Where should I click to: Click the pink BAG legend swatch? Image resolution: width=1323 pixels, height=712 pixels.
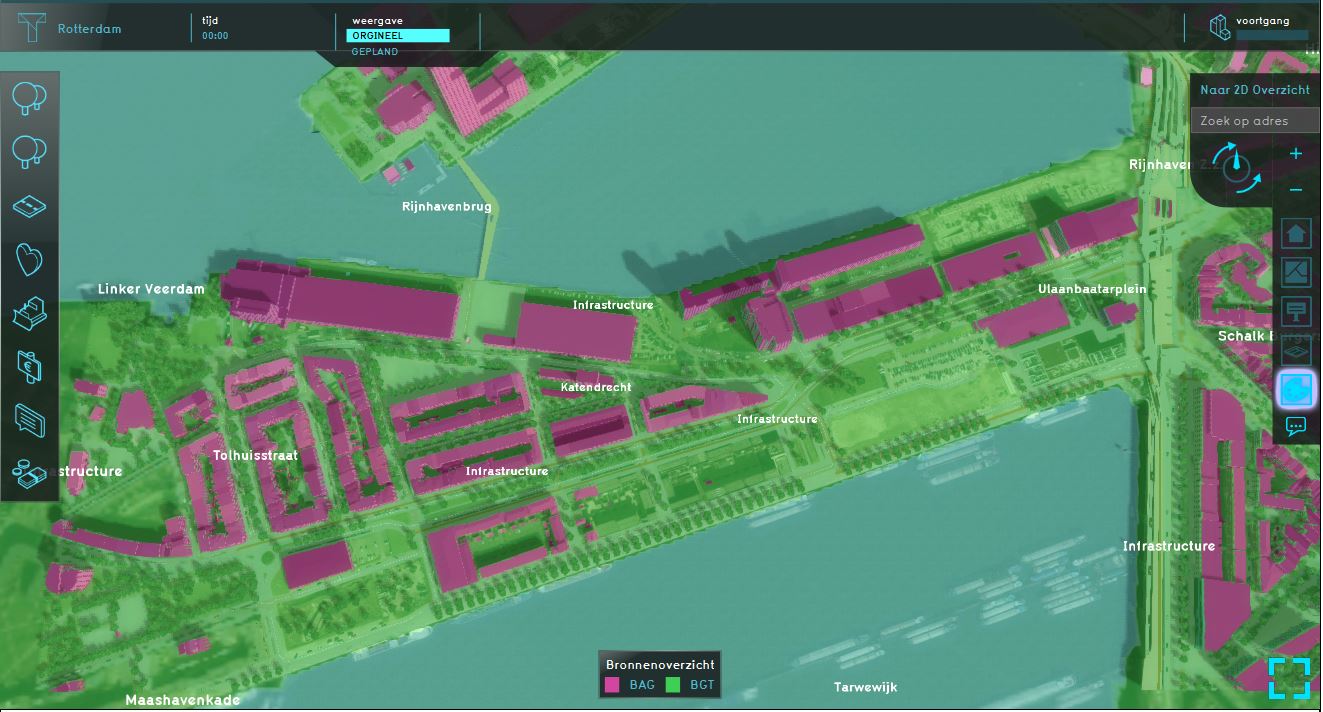pyautogui.click(x=612, y=685)
